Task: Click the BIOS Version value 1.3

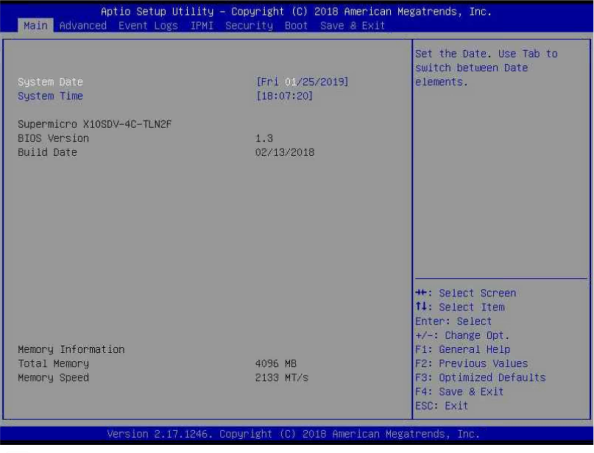Action: [264, 138]
